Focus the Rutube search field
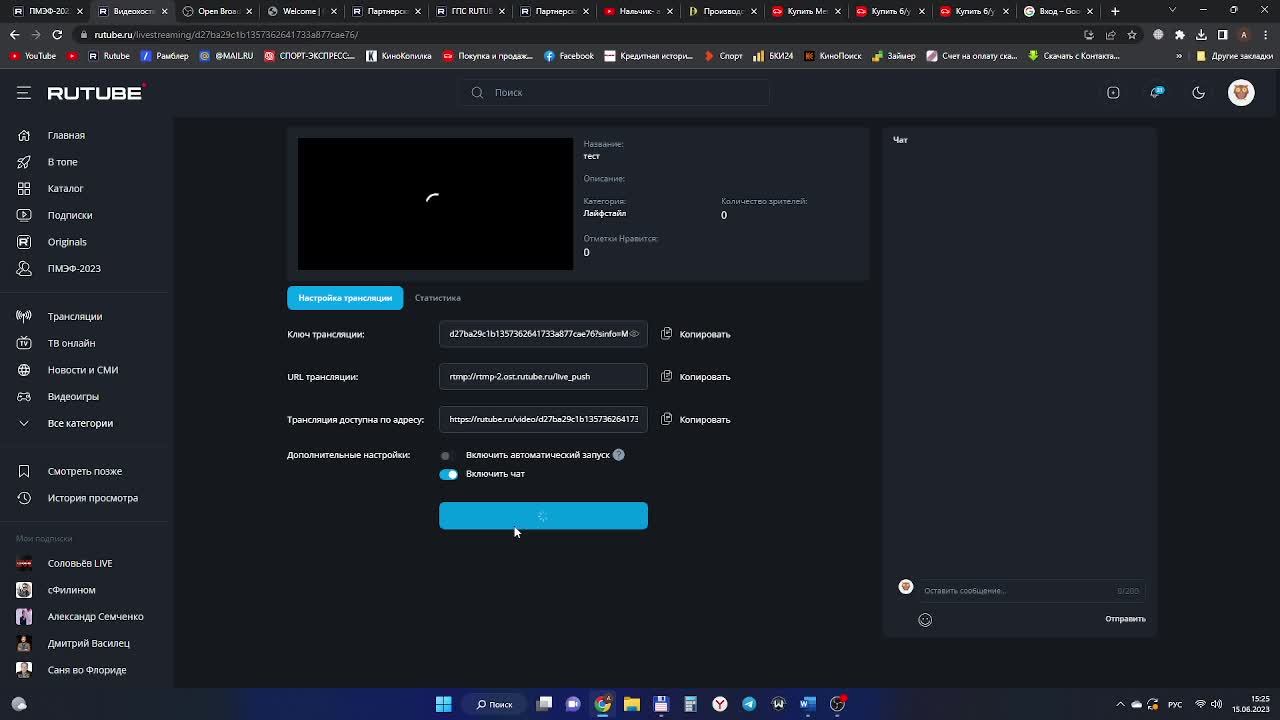 (x=614, y=93)
